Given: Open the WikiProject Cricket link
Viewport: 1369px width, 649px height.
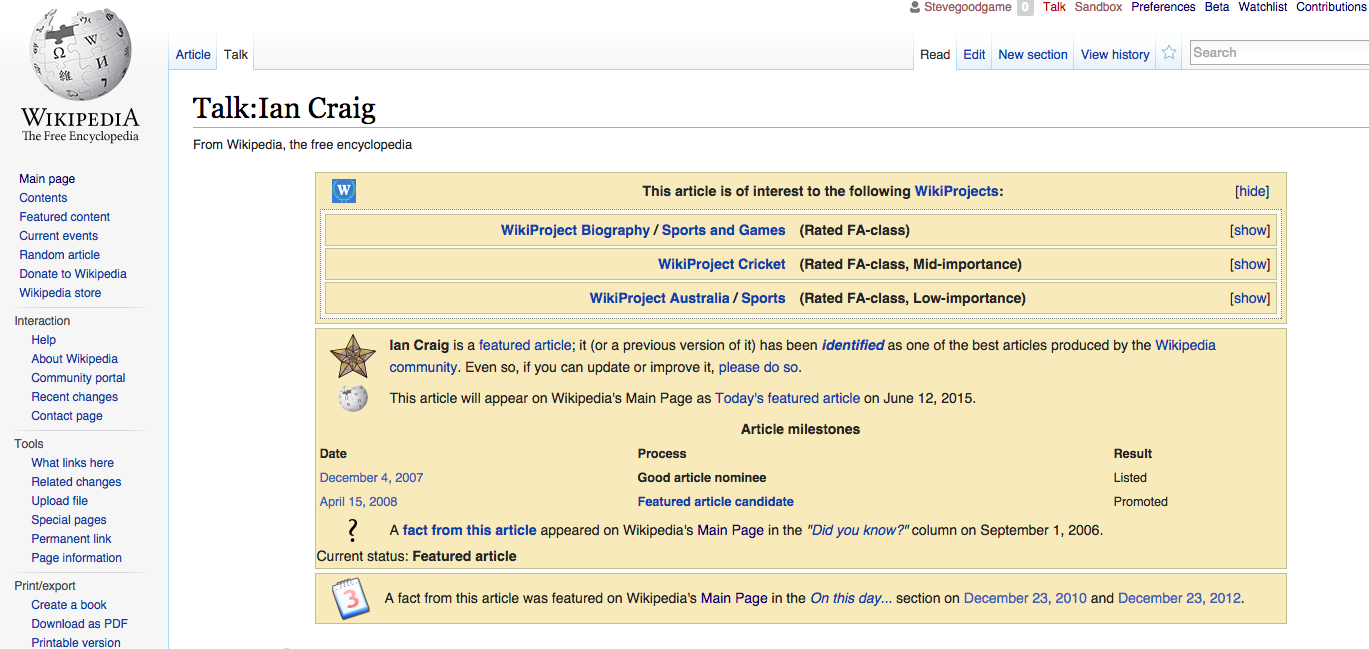Looking at the screenshot, I should point(722,264).
